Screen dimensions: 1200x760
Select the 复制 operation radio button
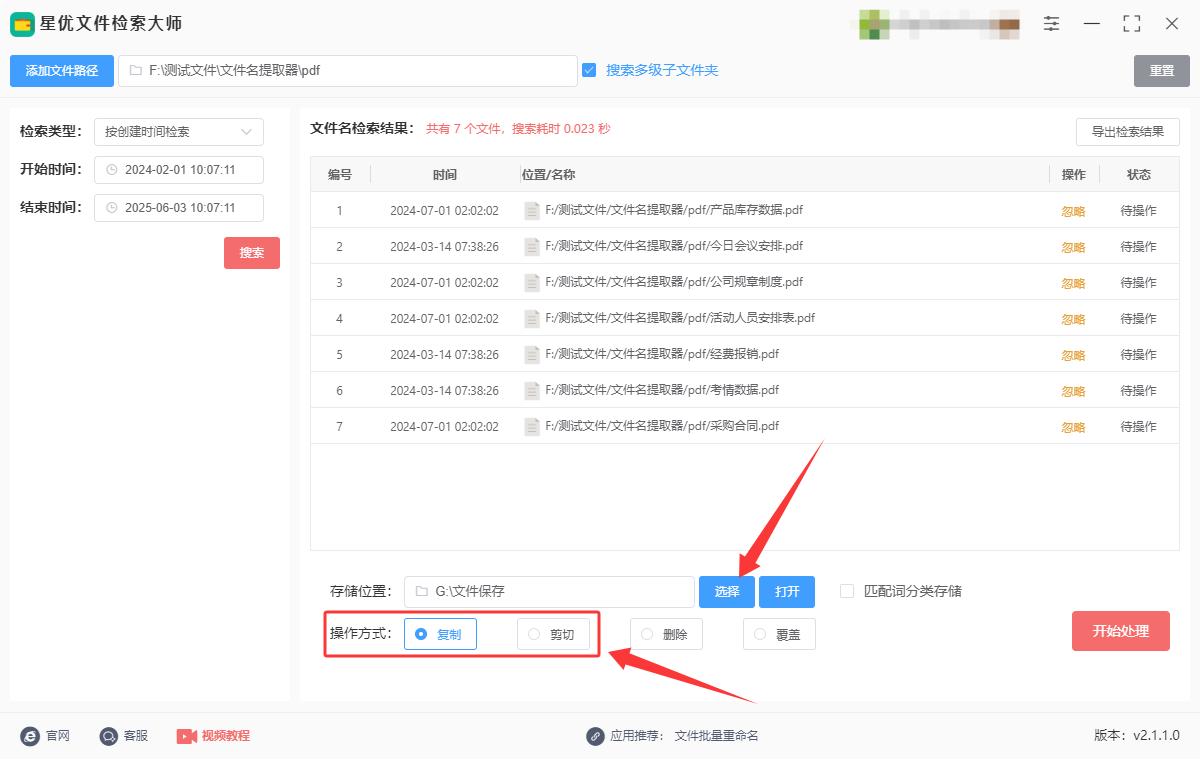coord(421,634)
